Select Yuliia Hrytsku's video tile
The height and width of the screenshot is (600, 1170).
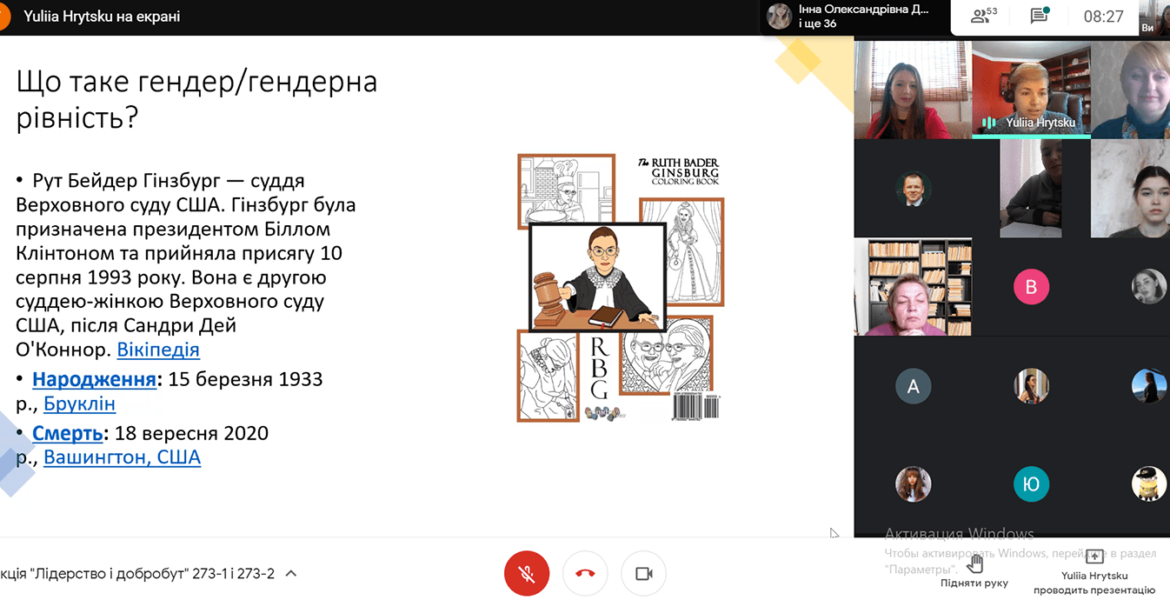(x=1031, y=90)
